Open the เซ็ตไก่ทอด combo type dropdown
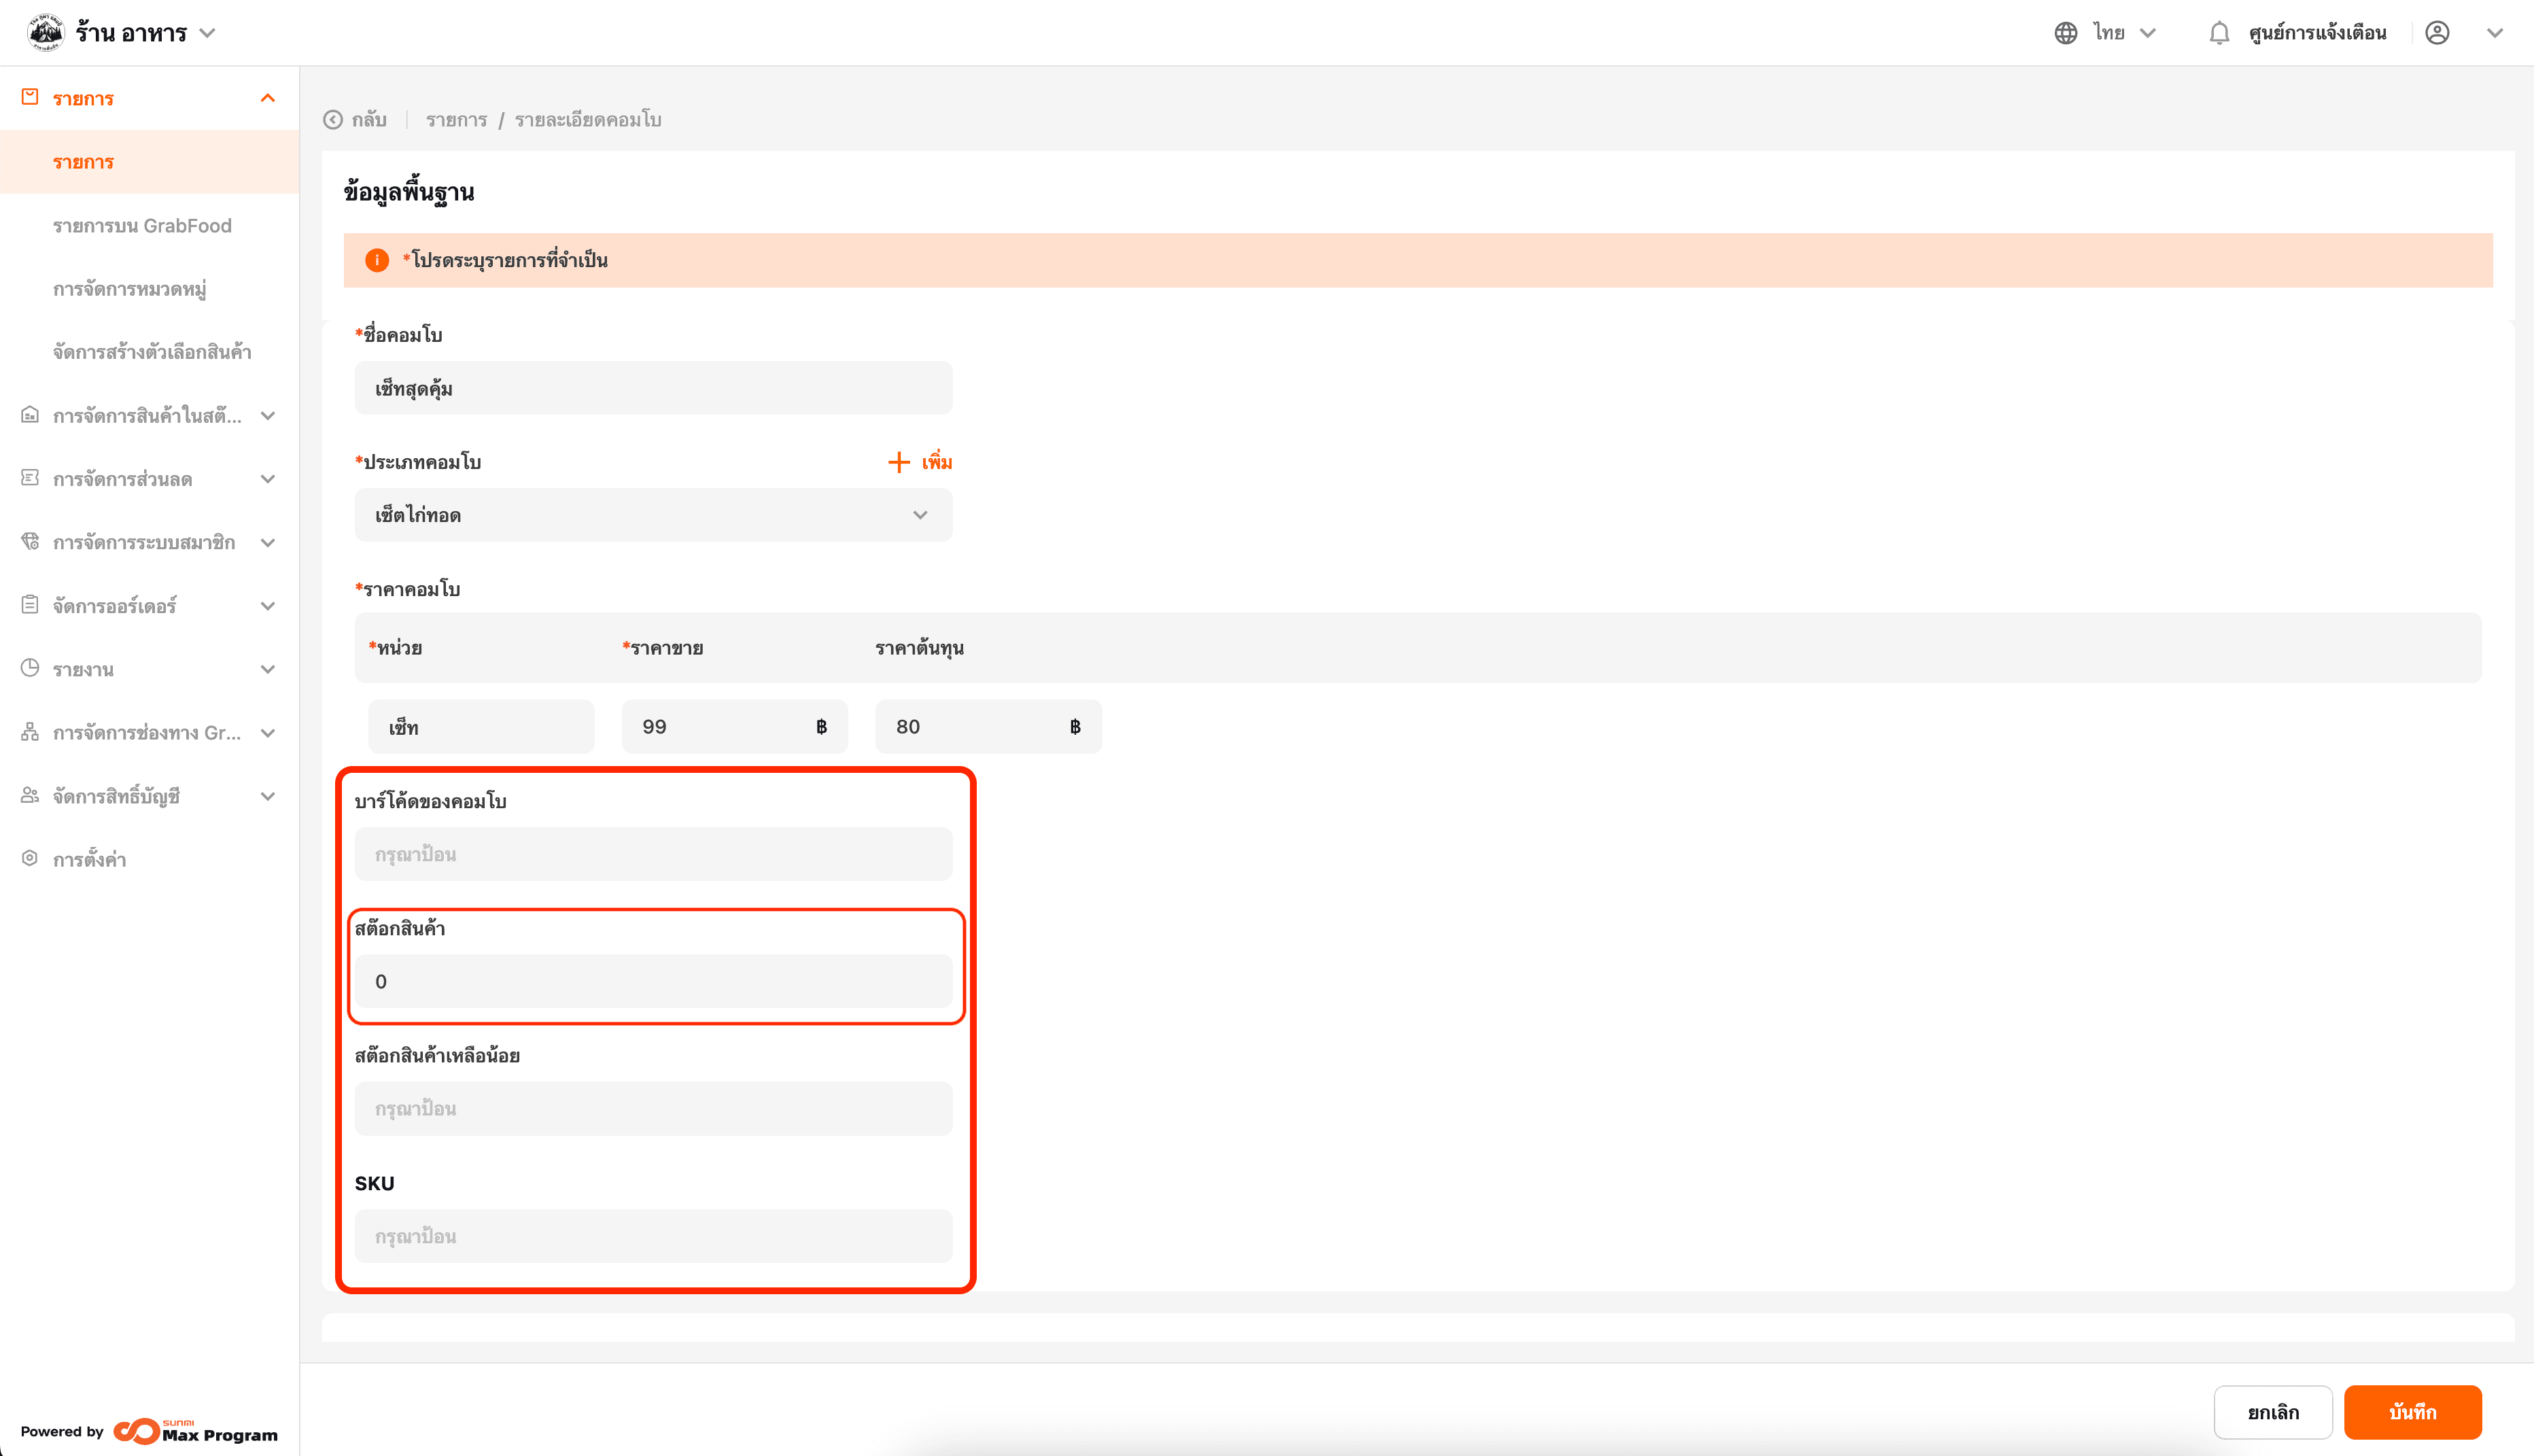The width and height of the screenshot is (2534, 1456). coord(653,515)
